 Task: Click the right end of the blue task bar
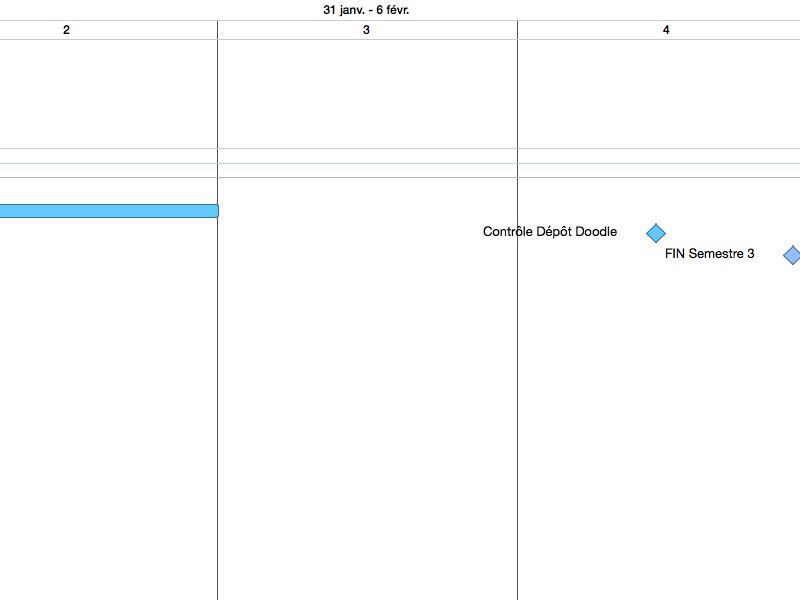click(x=214, y=211)
